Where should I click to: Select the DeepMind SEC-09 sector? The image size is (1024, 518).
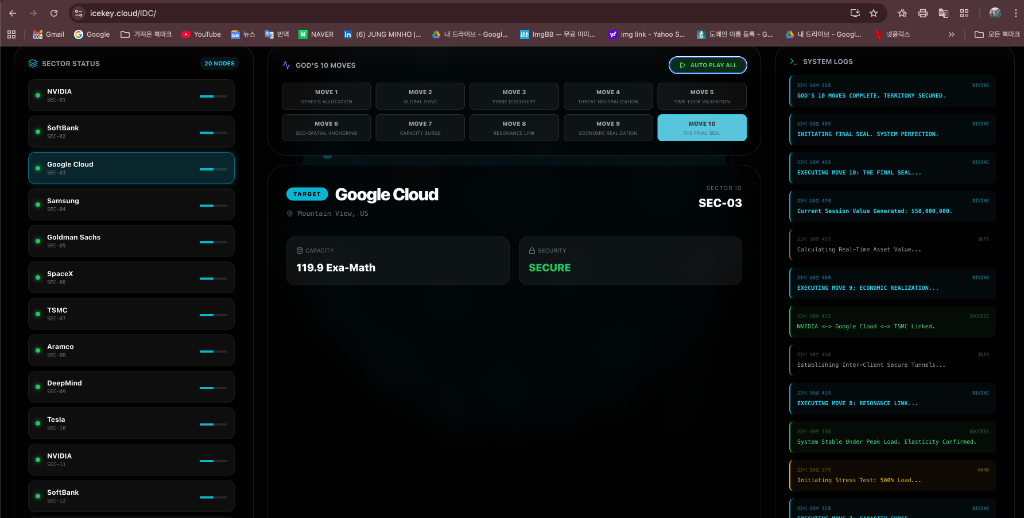point(131,387)
